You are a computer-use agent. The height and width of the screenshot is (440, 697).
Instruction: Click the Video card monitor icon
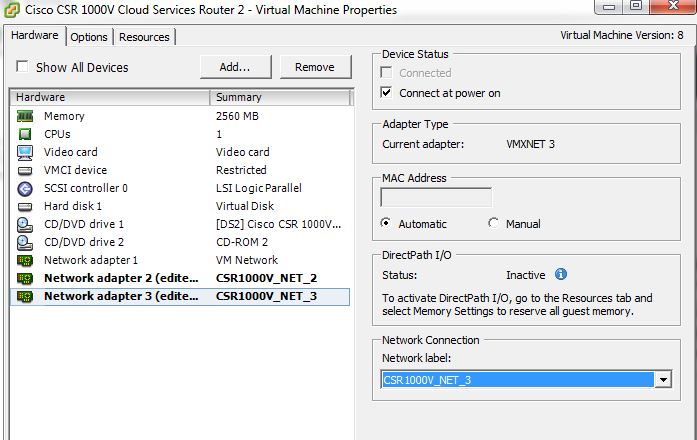[x=25, y=152]
